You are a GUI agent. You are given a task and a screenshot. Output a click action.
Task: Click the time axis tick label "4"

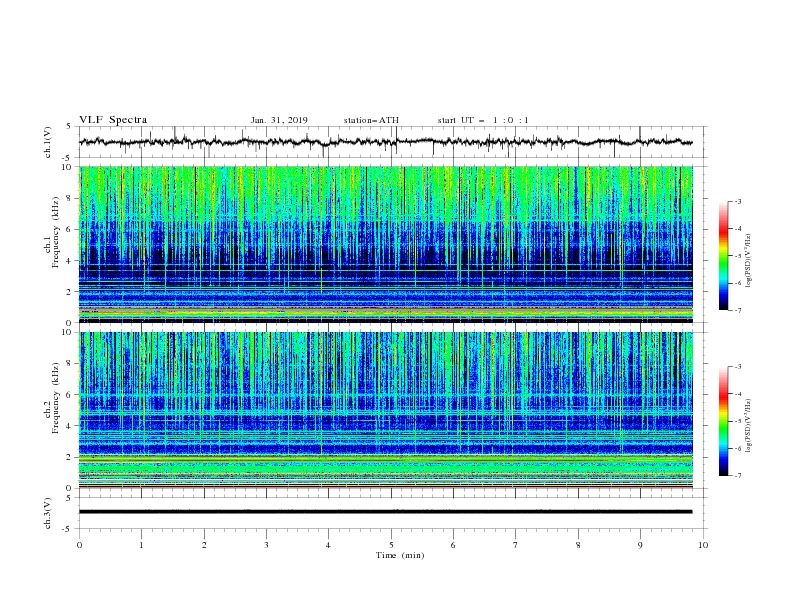[x=328, y=545]
